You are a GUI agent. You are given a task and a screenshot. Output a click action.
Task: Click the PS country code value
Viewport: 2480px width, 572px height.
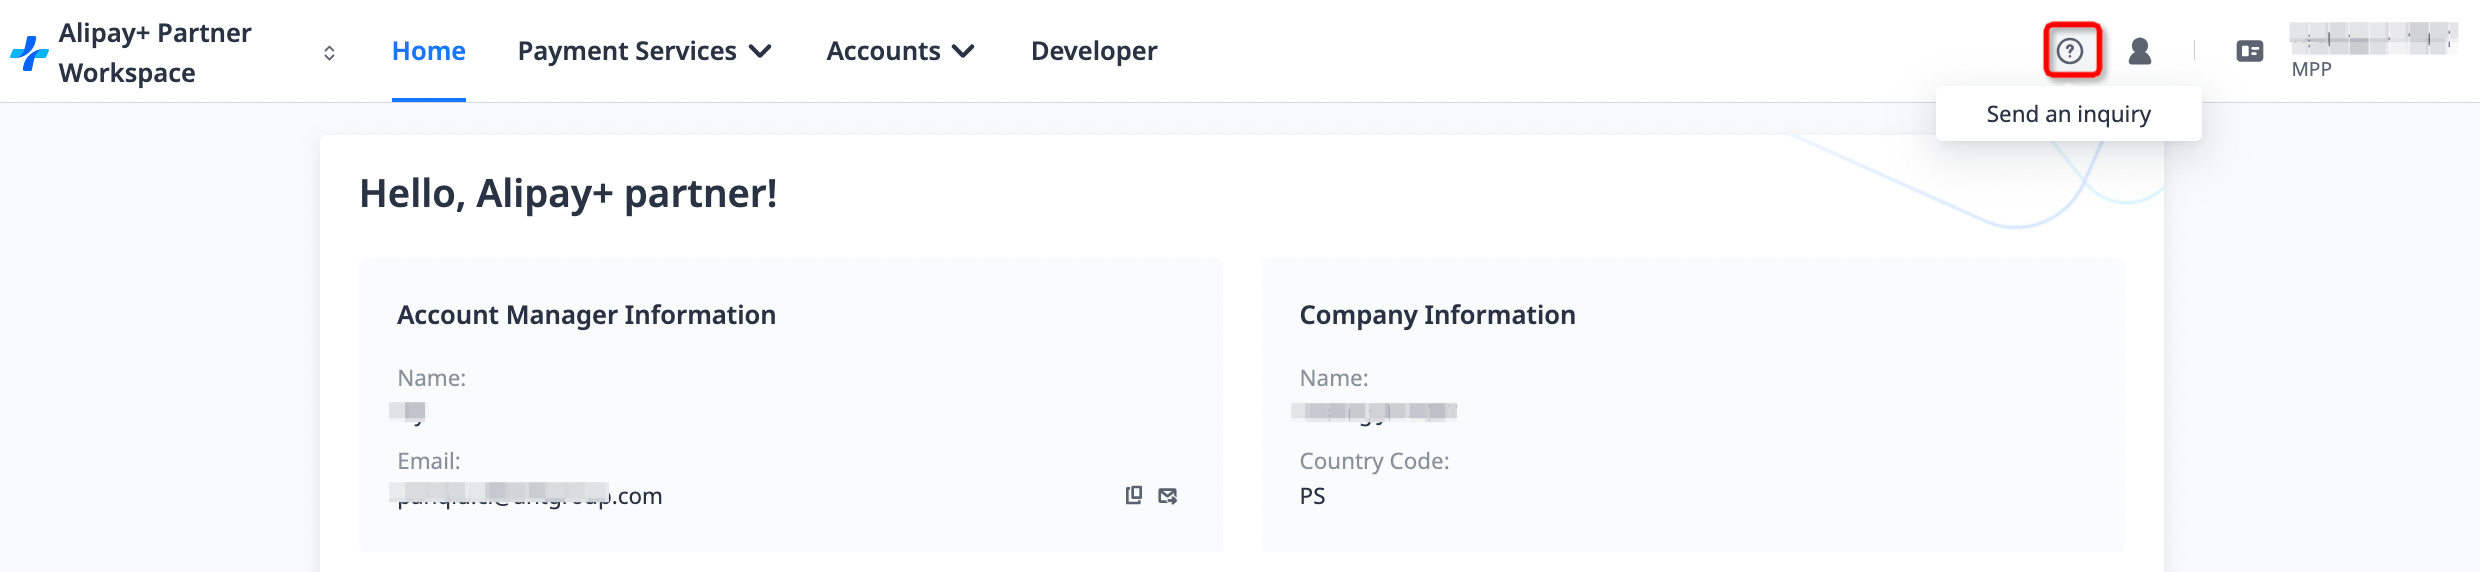click(x=1312, y=496)
